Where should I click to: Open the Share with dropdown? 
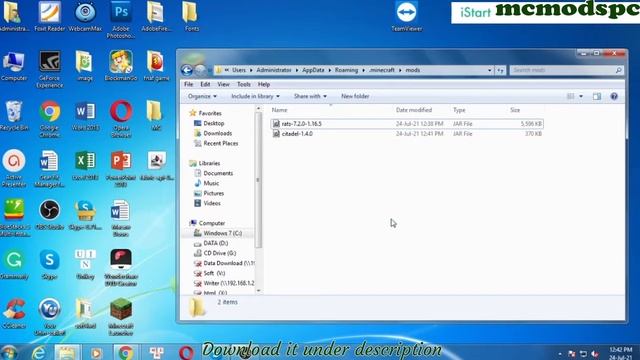[310, 96]
